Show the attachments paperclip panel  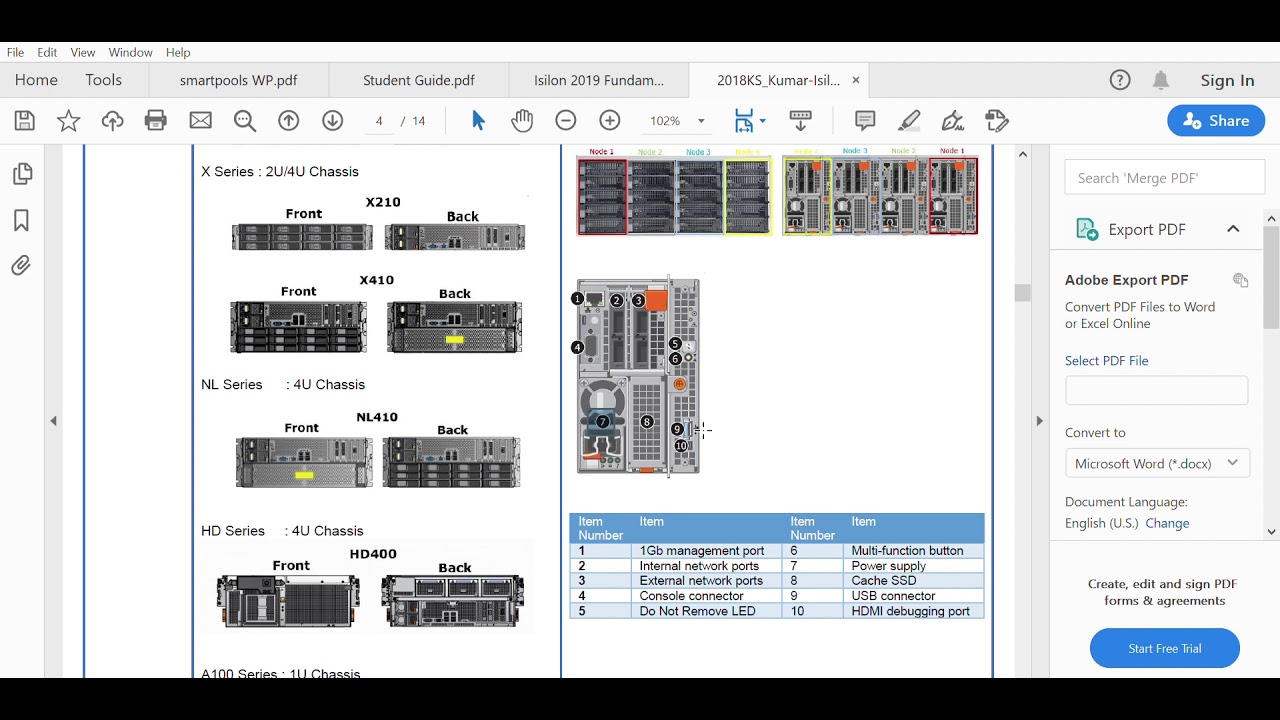coord(21,265)
